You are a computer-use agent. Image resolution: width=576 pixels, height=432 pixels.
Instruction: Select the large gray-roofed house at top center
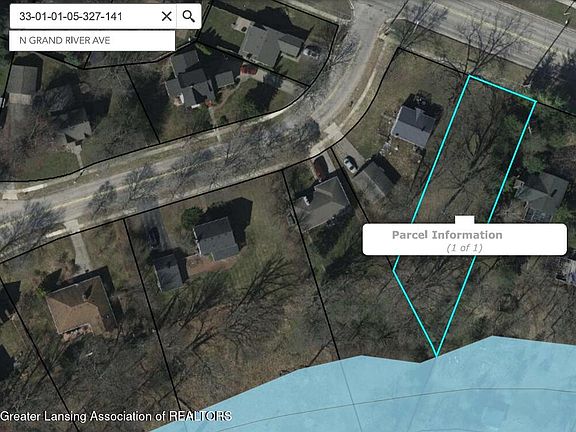point(270,43)
